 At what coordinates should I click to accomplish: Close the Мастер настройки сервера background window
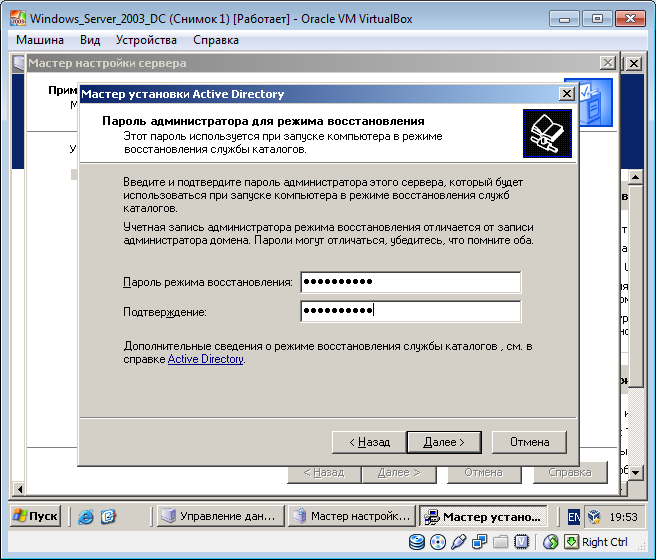click(607, 63)
